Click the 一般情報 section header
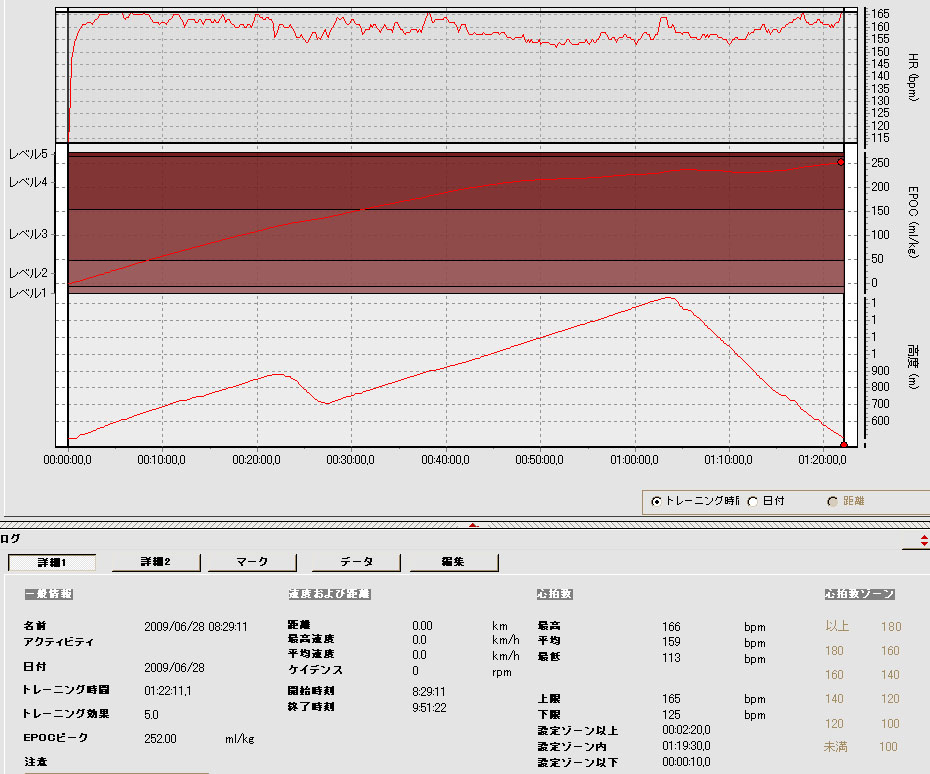Image resolution: width=930 pixels, height=774 pixels. tap(49, 594)
